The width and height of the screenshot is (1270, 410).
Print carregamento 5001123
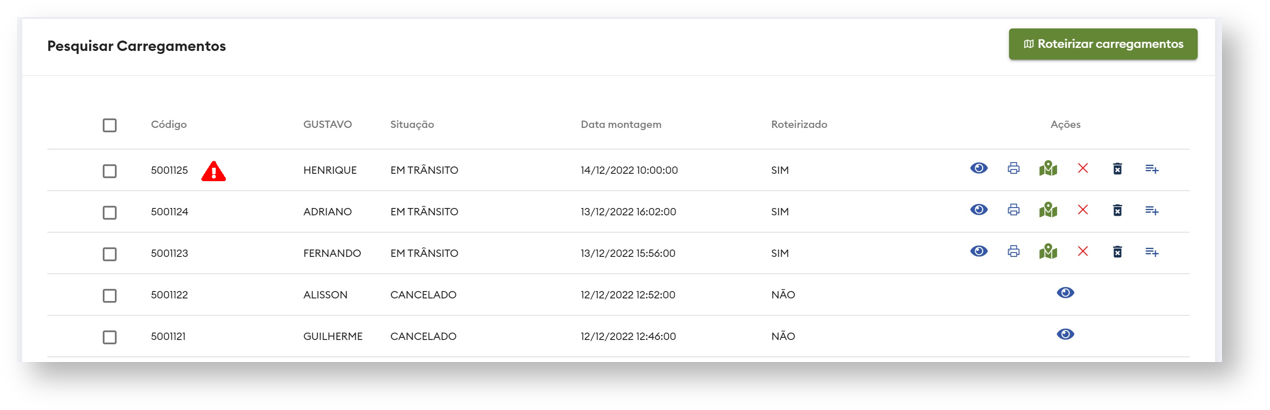1013,252
